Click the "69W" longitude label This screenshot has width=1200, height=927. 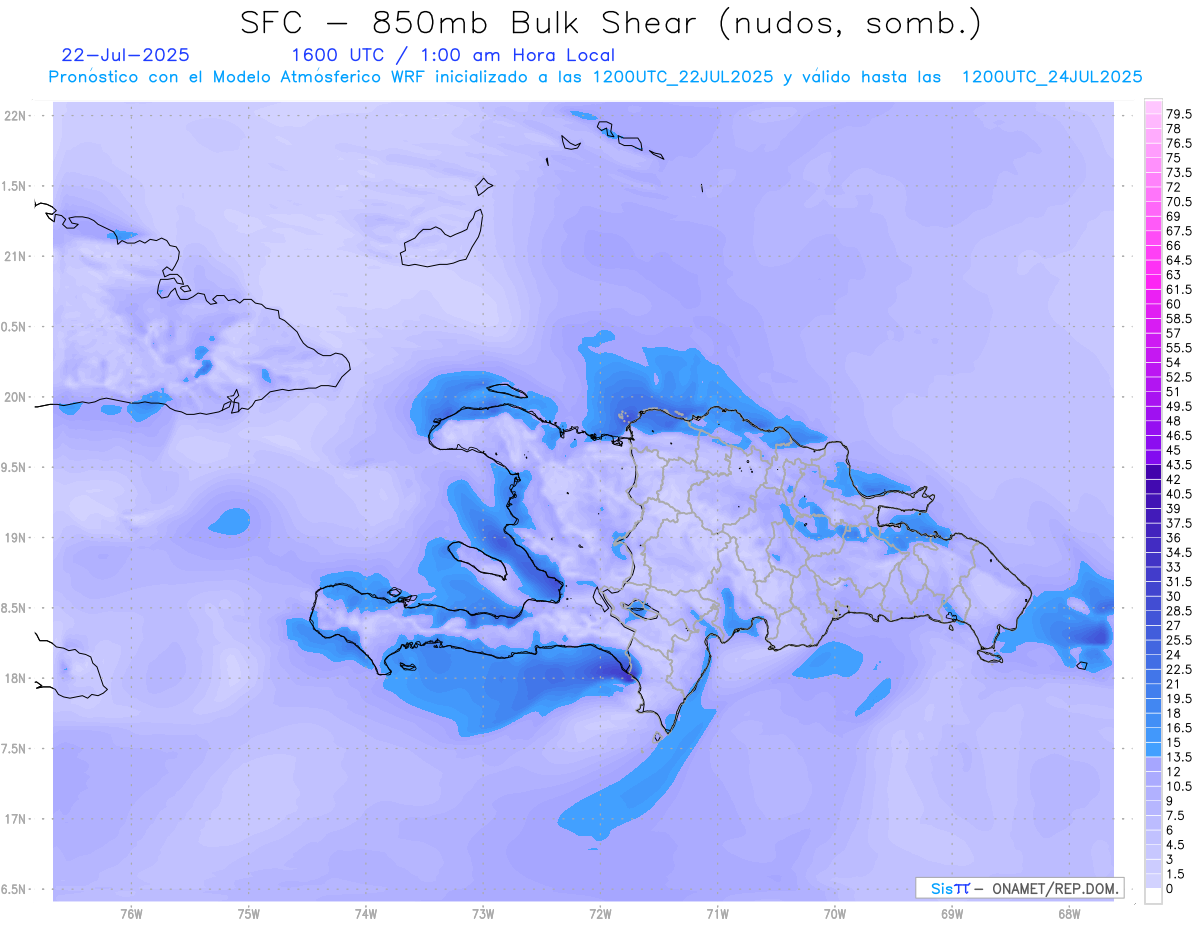(952, 914)
